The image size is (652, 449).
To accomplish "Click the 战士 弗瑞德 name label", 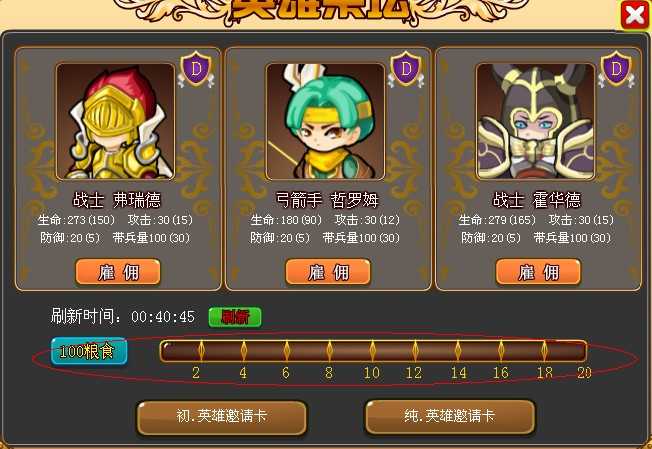I will (117, 200).
